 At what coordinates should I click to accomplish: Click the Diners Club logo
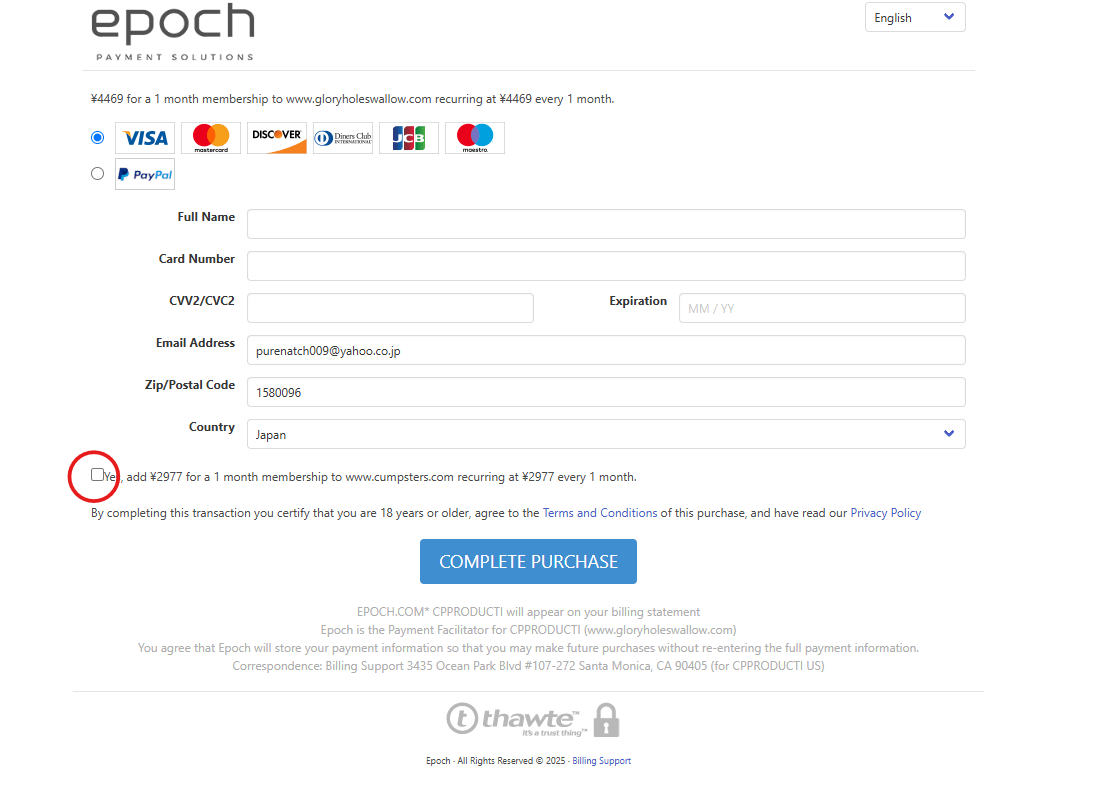coord(343,138)
